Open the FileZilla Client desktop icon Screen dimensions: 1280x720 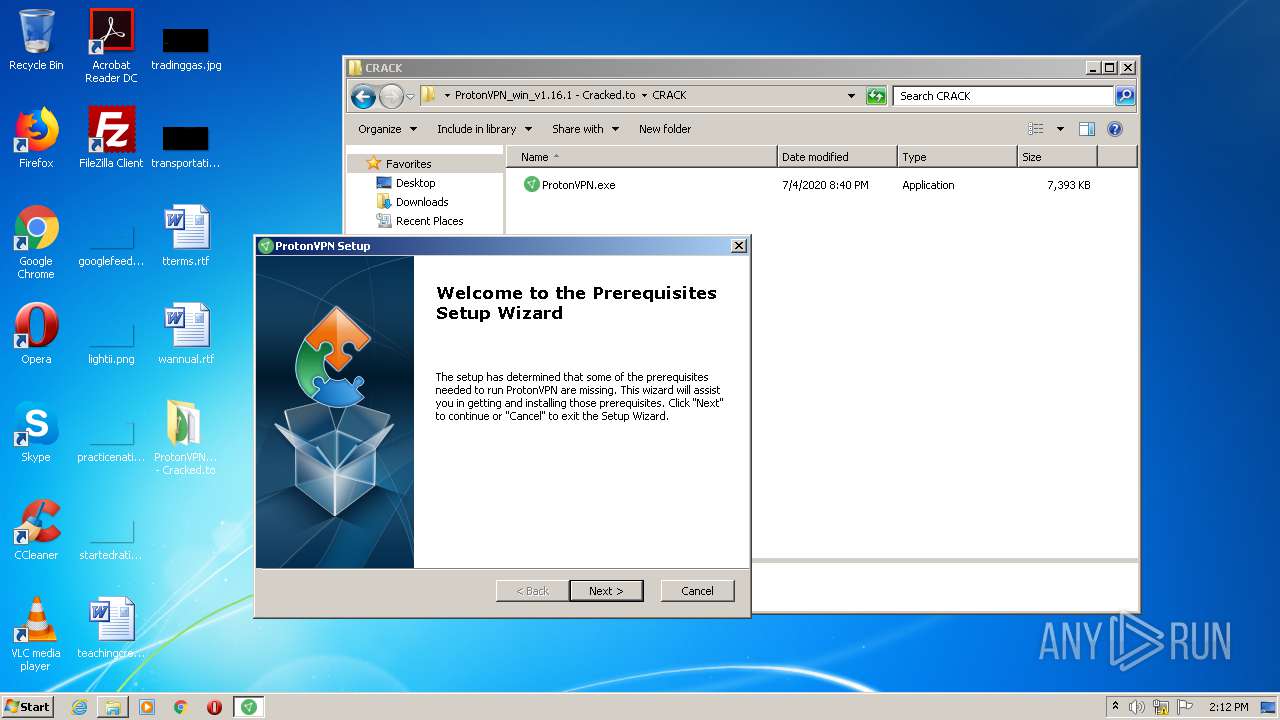(111, 138)
